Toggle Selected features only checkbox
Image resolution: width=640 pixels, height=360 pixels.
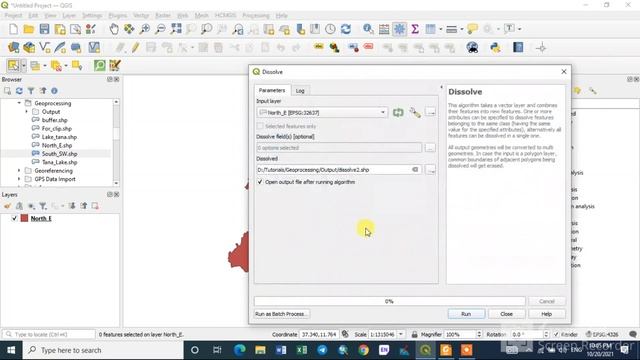coord(260,126)
